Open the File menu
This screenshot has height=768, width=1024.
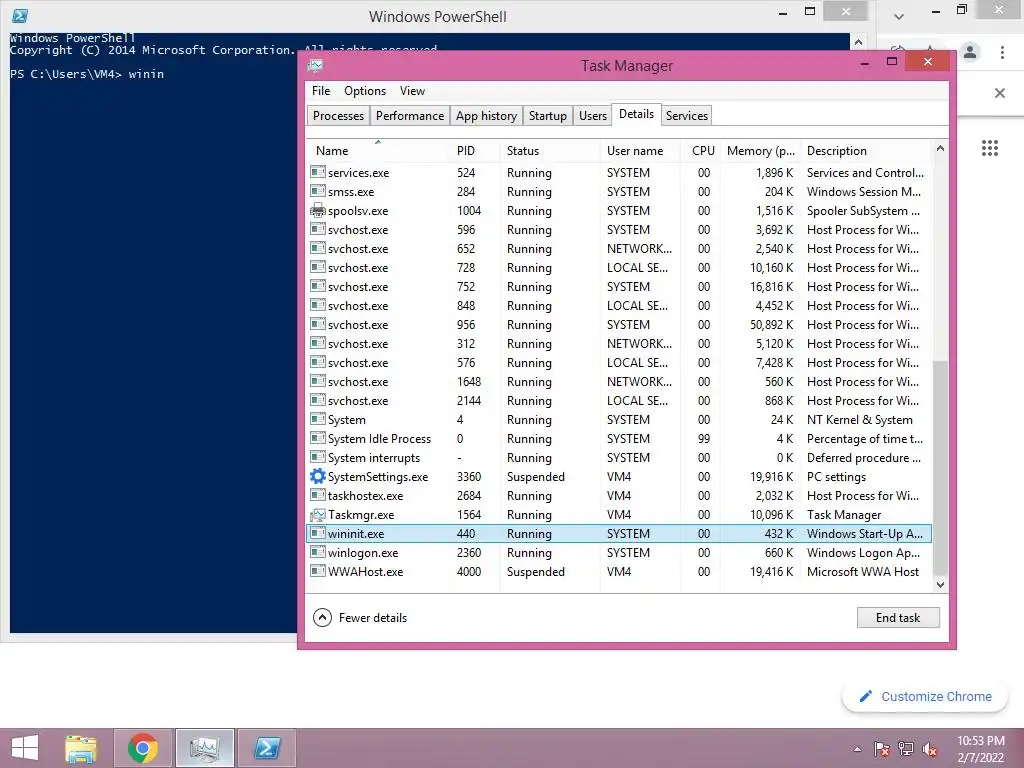pos(321,91)
